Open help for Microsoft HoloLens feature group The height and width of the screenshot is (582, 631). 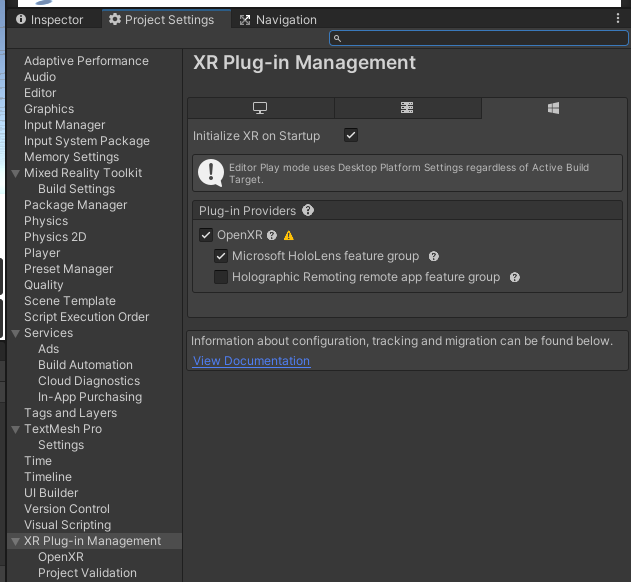(433, 256)
